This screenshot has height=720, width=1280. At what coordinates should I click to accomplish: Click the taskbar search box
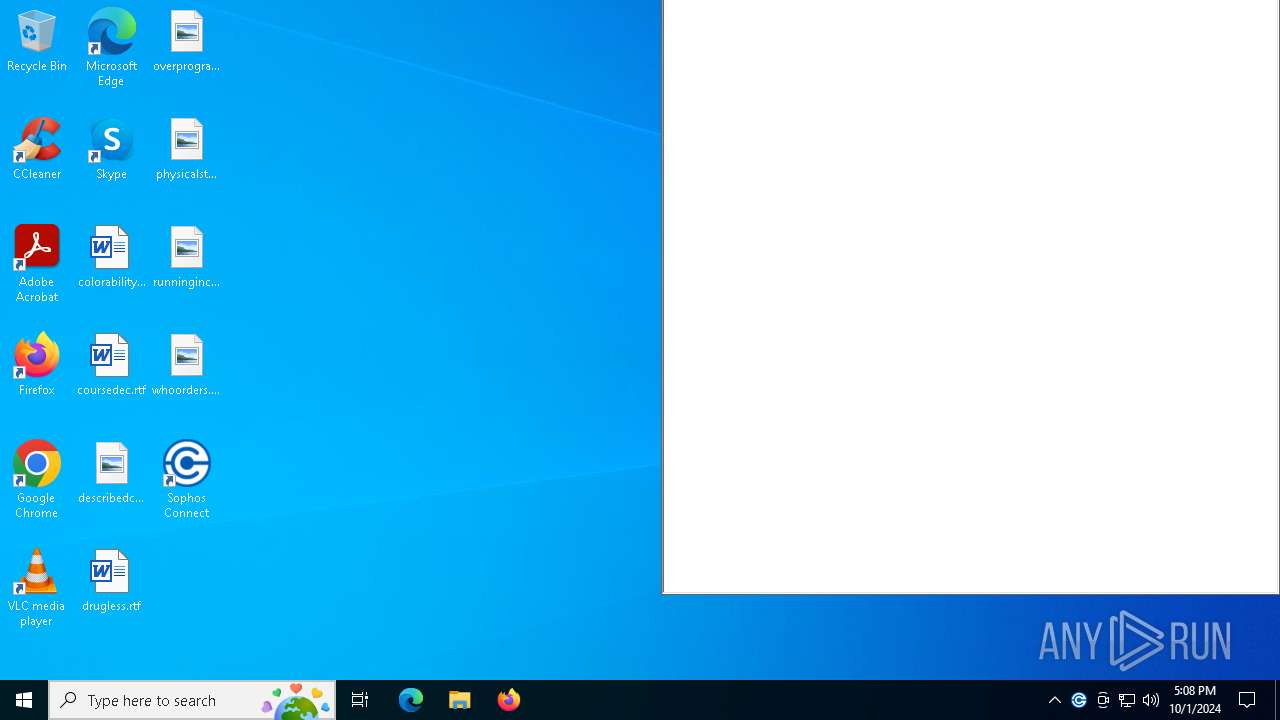click(192, 700)
